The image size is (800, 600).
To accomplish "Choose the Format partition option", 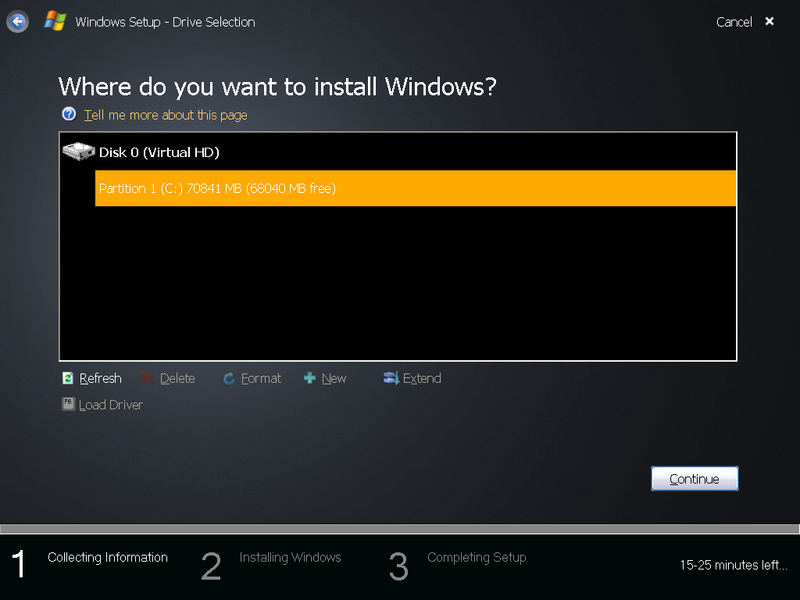I will click(x=261, y=379).
